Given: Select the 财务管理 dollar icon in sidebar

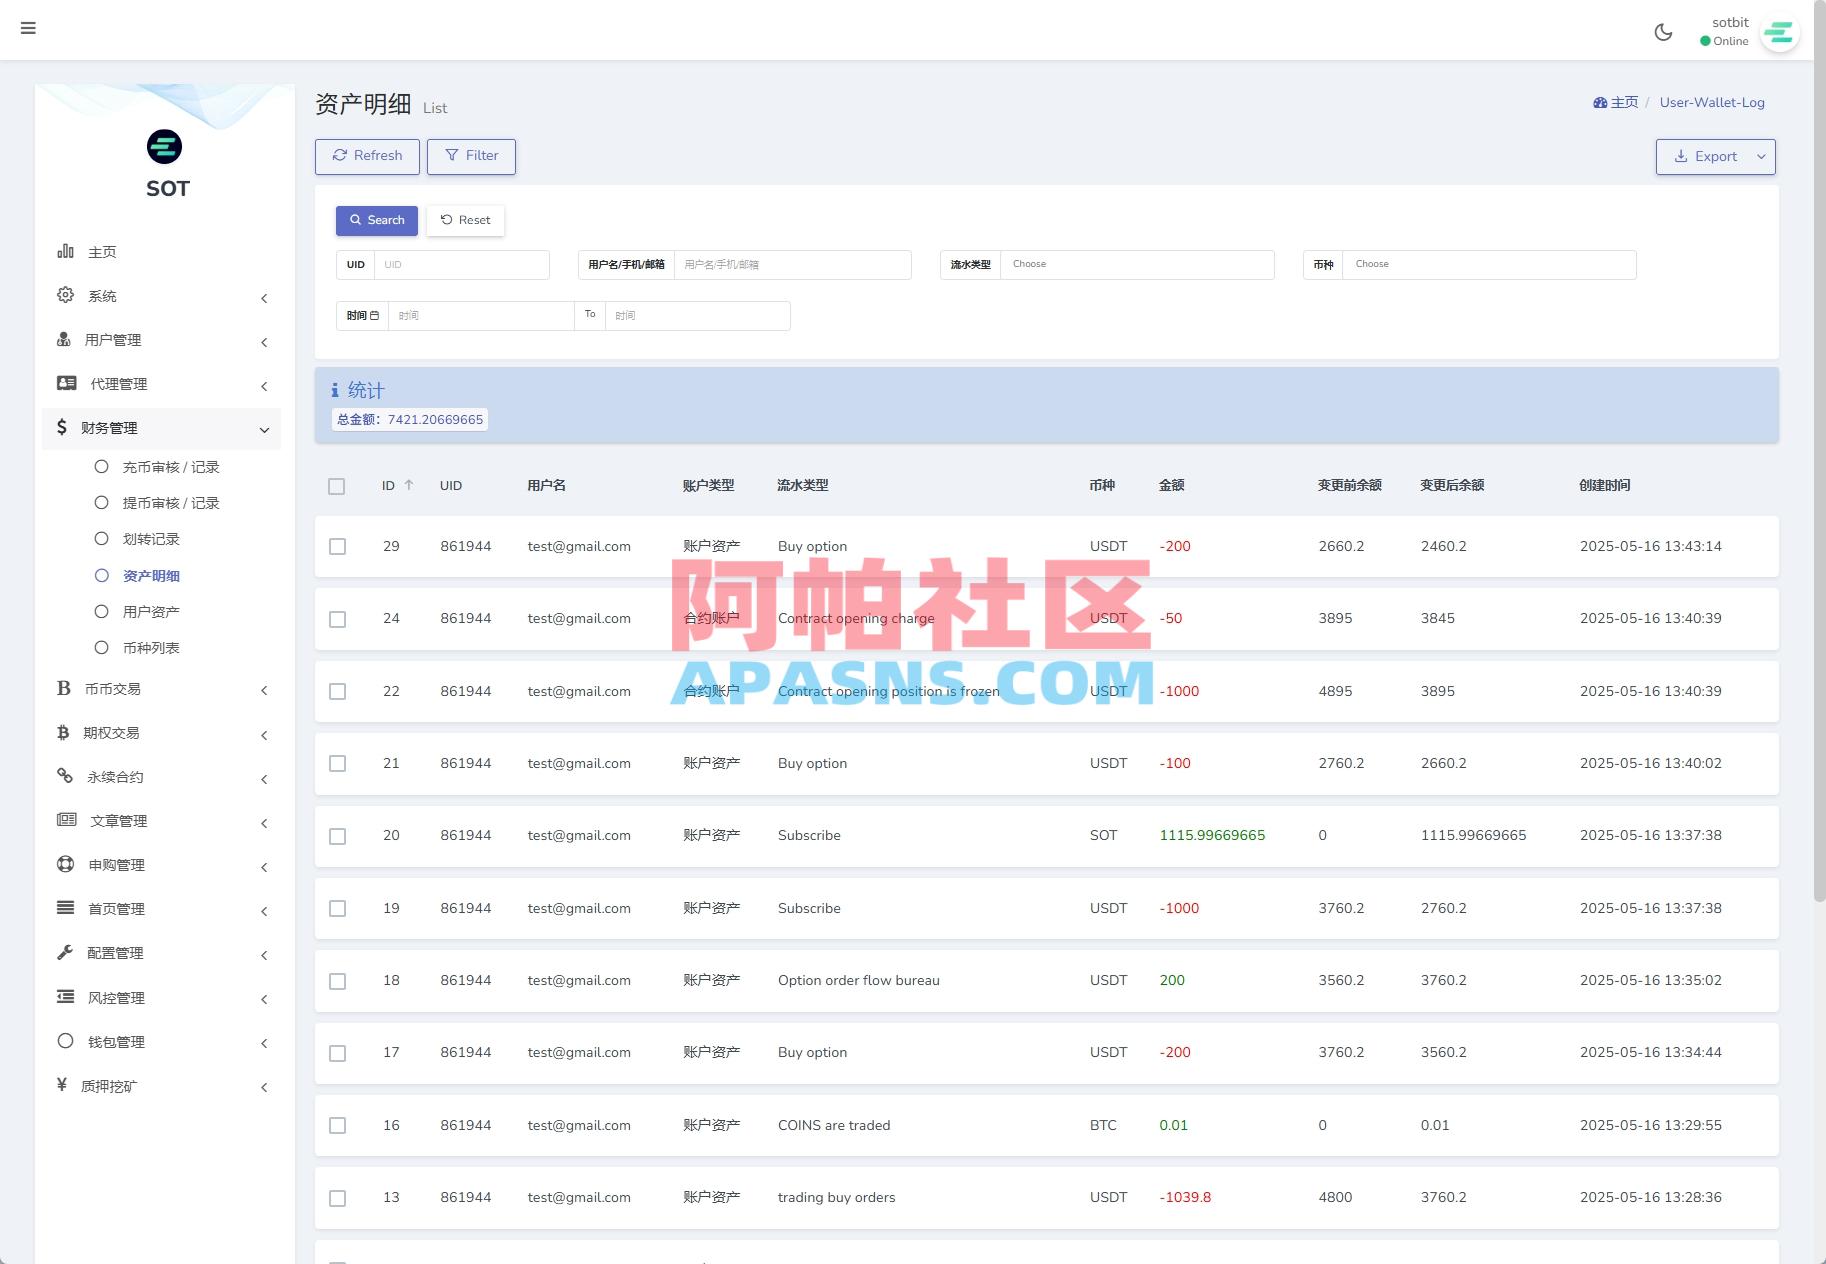Looking at the screenshot, I should coord(64,427).
